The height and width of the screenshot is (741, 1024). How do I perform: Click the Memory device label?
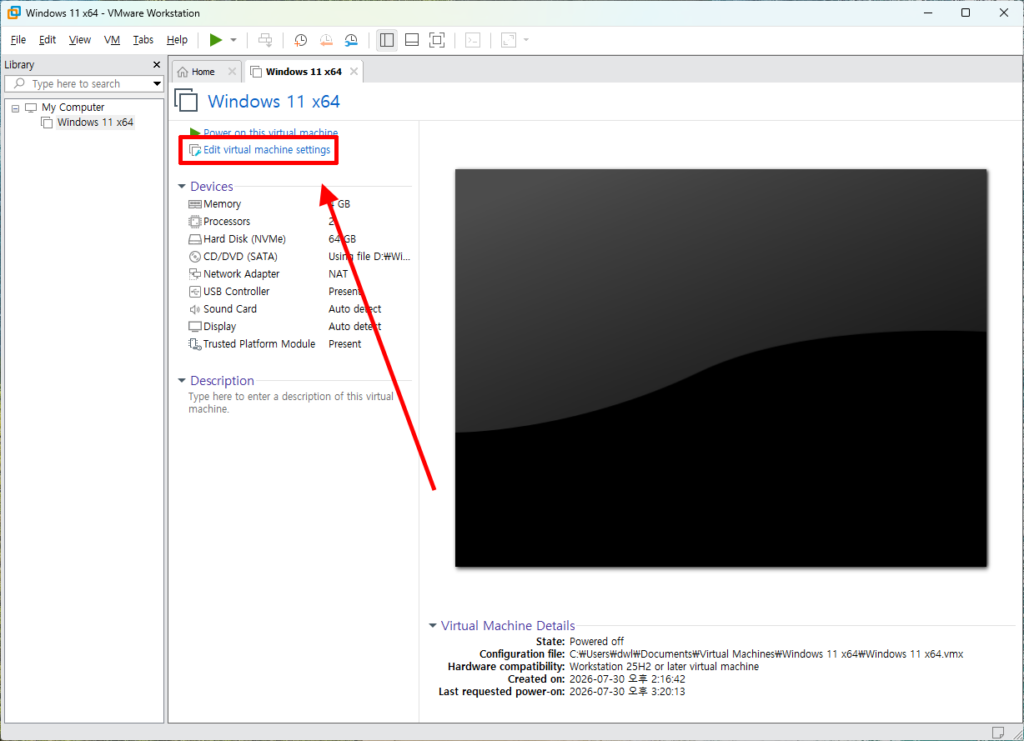coord(222,204)
